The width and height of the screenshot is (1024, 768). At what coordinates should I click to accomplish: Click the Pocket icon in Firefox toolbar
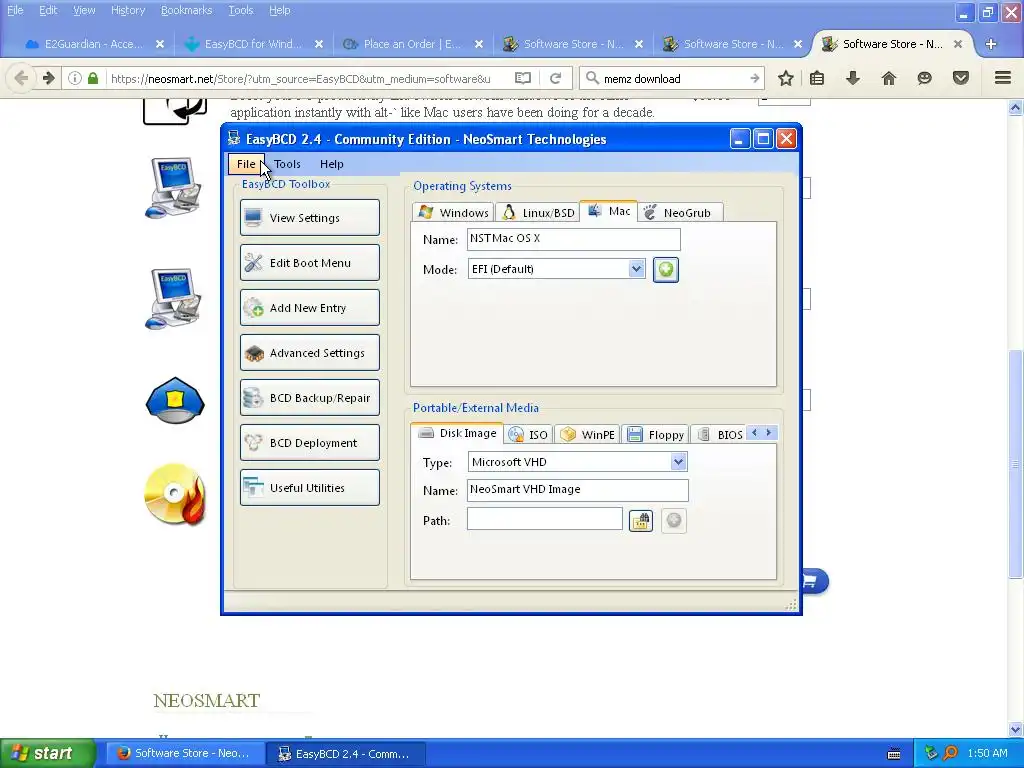[x=961, y=78]
